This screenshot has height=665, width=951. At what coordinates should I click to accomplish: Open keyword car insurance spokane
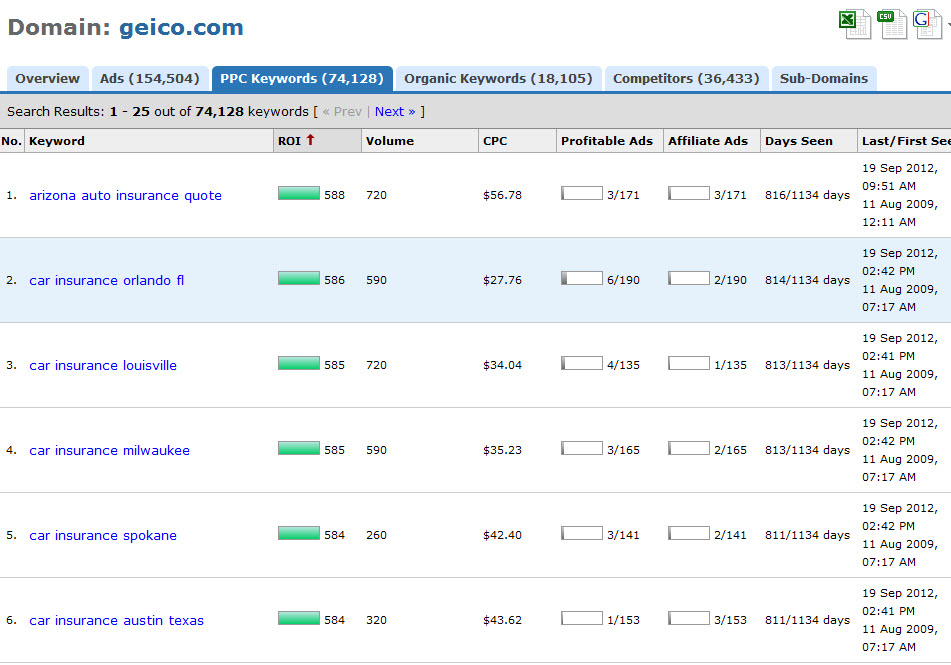click(103, 535)
